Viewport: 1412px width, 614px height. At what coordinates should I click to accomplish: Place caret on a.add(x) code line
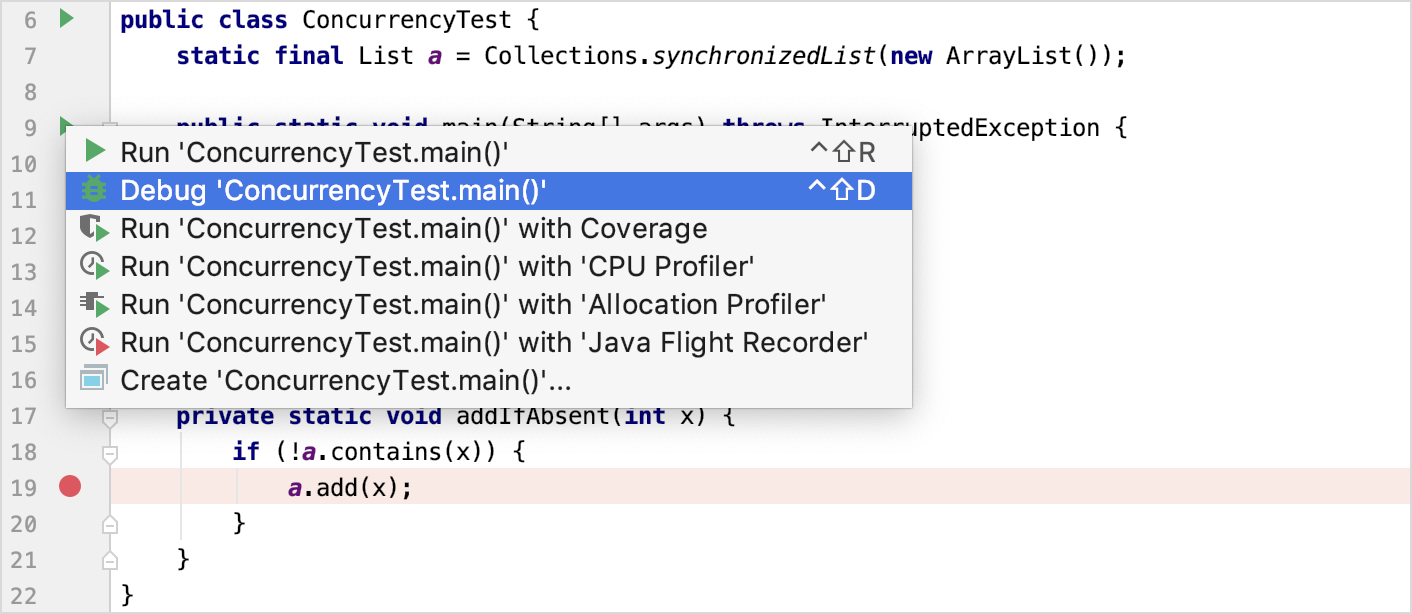coord(350,487)
